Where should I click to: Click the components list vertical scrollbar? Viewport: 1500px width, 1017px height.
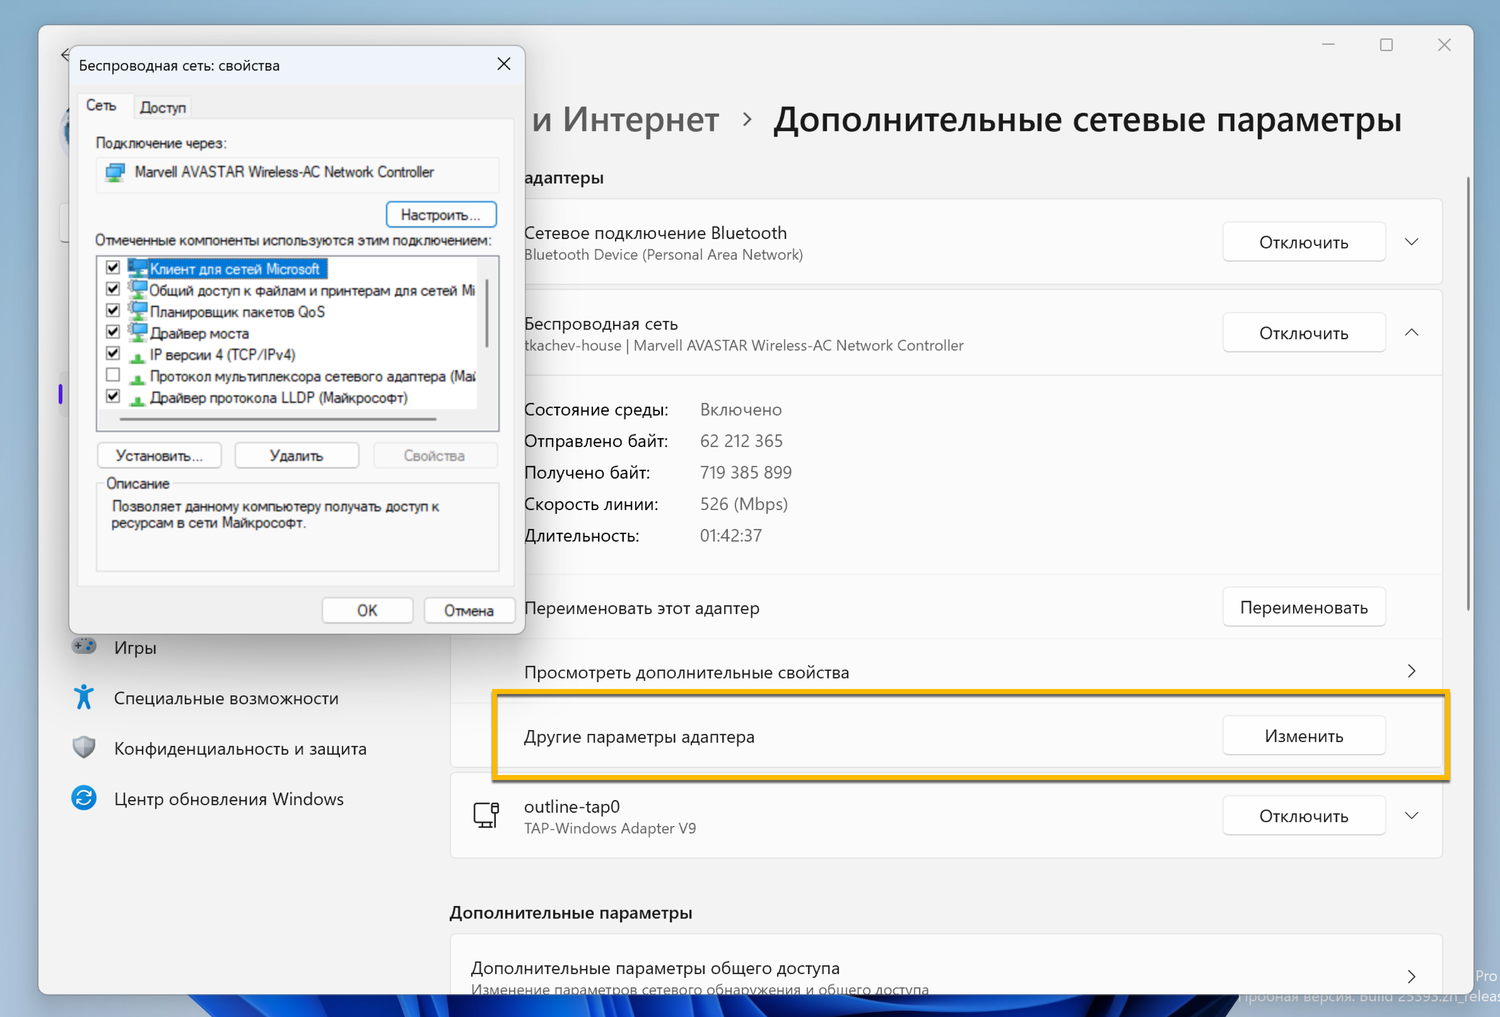click(x=487, y=313)
